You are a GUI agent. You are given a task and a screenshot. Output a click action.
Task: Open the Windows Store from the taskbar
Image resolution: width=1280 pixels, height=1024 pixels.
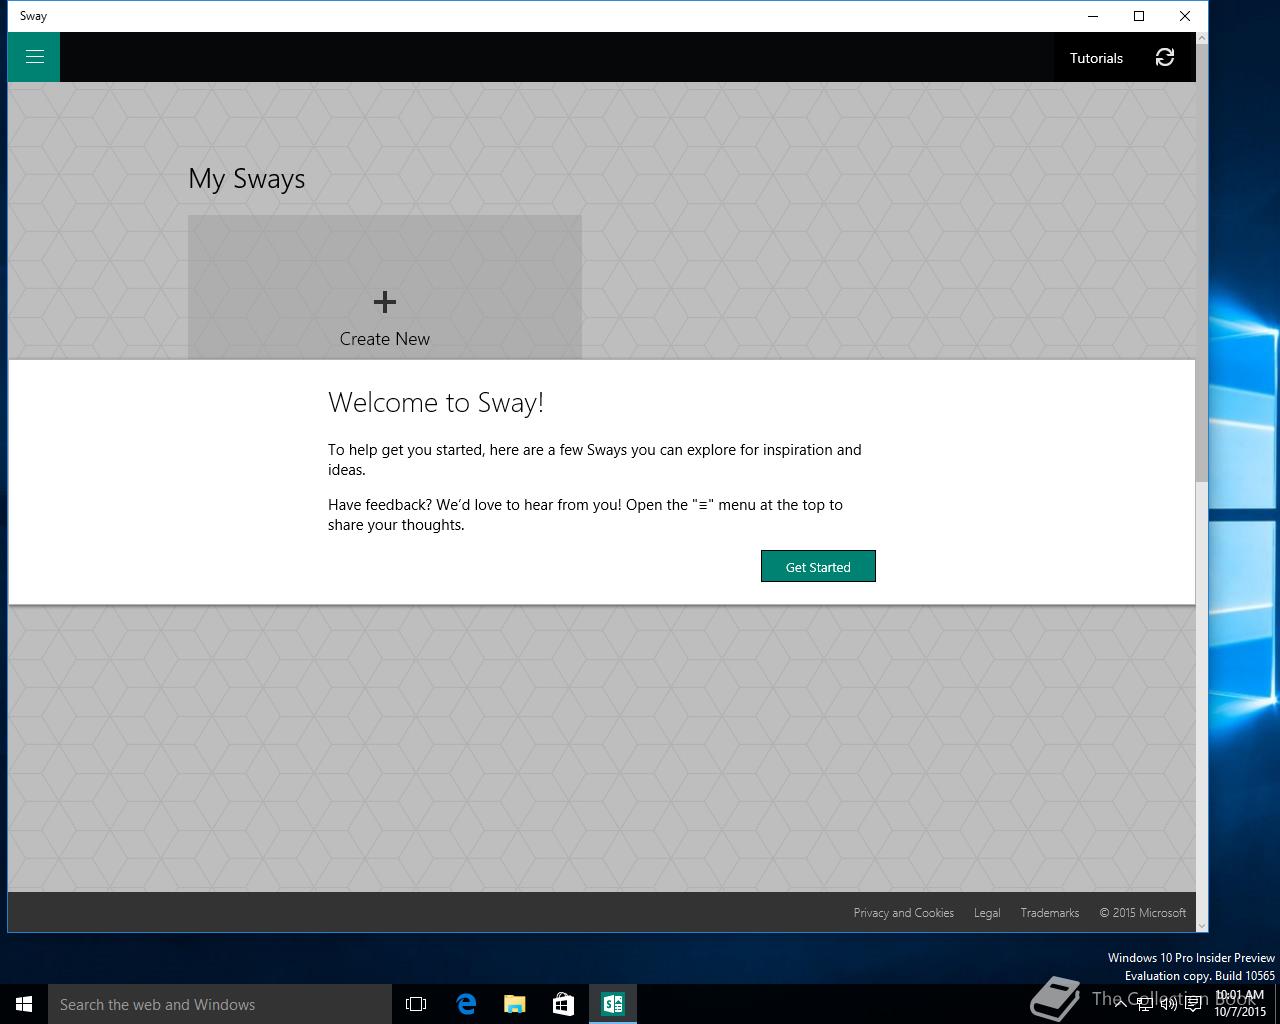(564, 1004)
